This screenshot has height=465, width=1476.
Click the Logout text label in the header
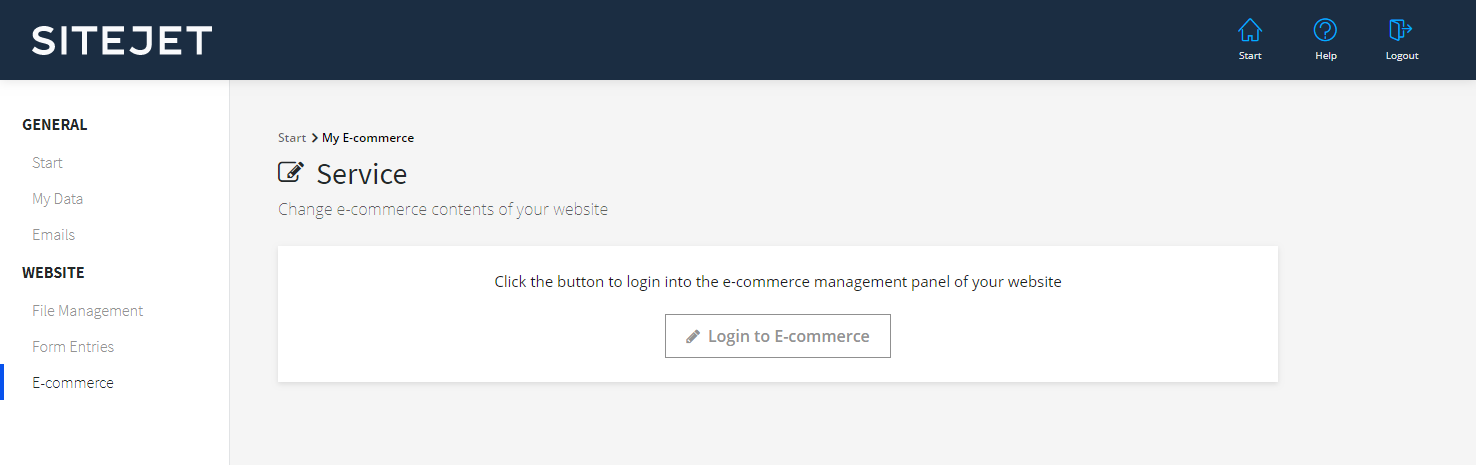click(1402, 56)
